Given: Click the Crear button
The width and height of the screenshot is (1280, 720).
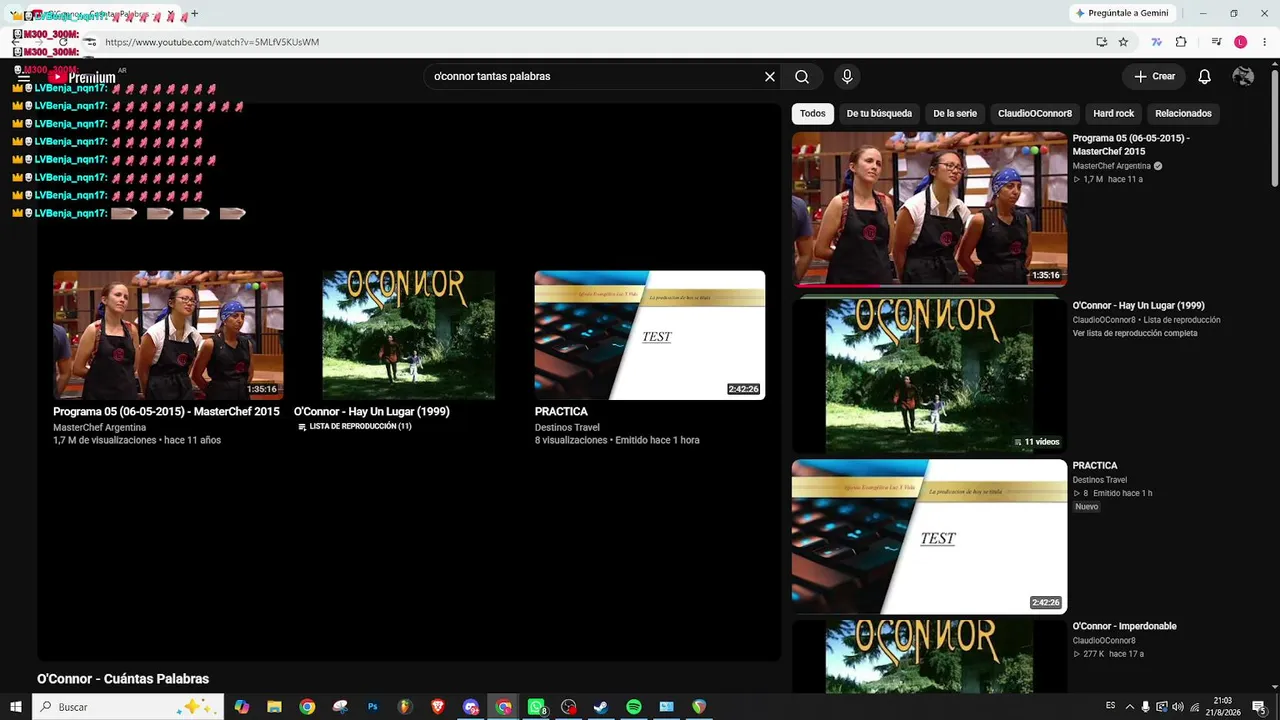Looking at the screenshot, I should pos(1154,77).
